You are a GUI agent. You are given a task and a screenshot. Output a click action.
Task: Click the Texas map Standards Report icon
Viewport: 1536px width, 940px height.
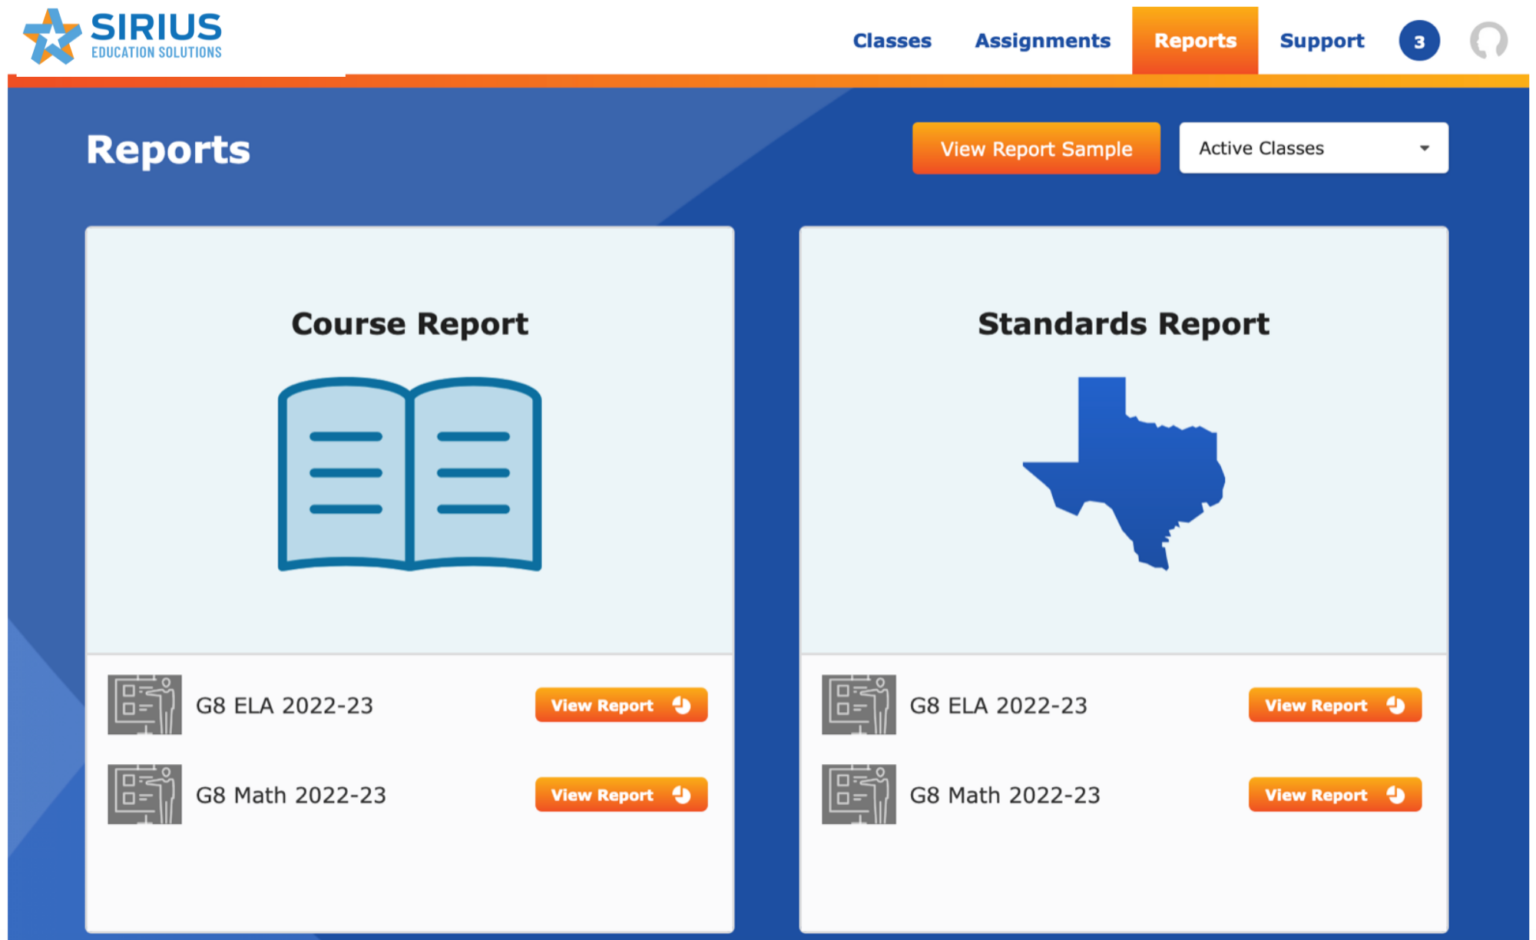pos(1122,470)
